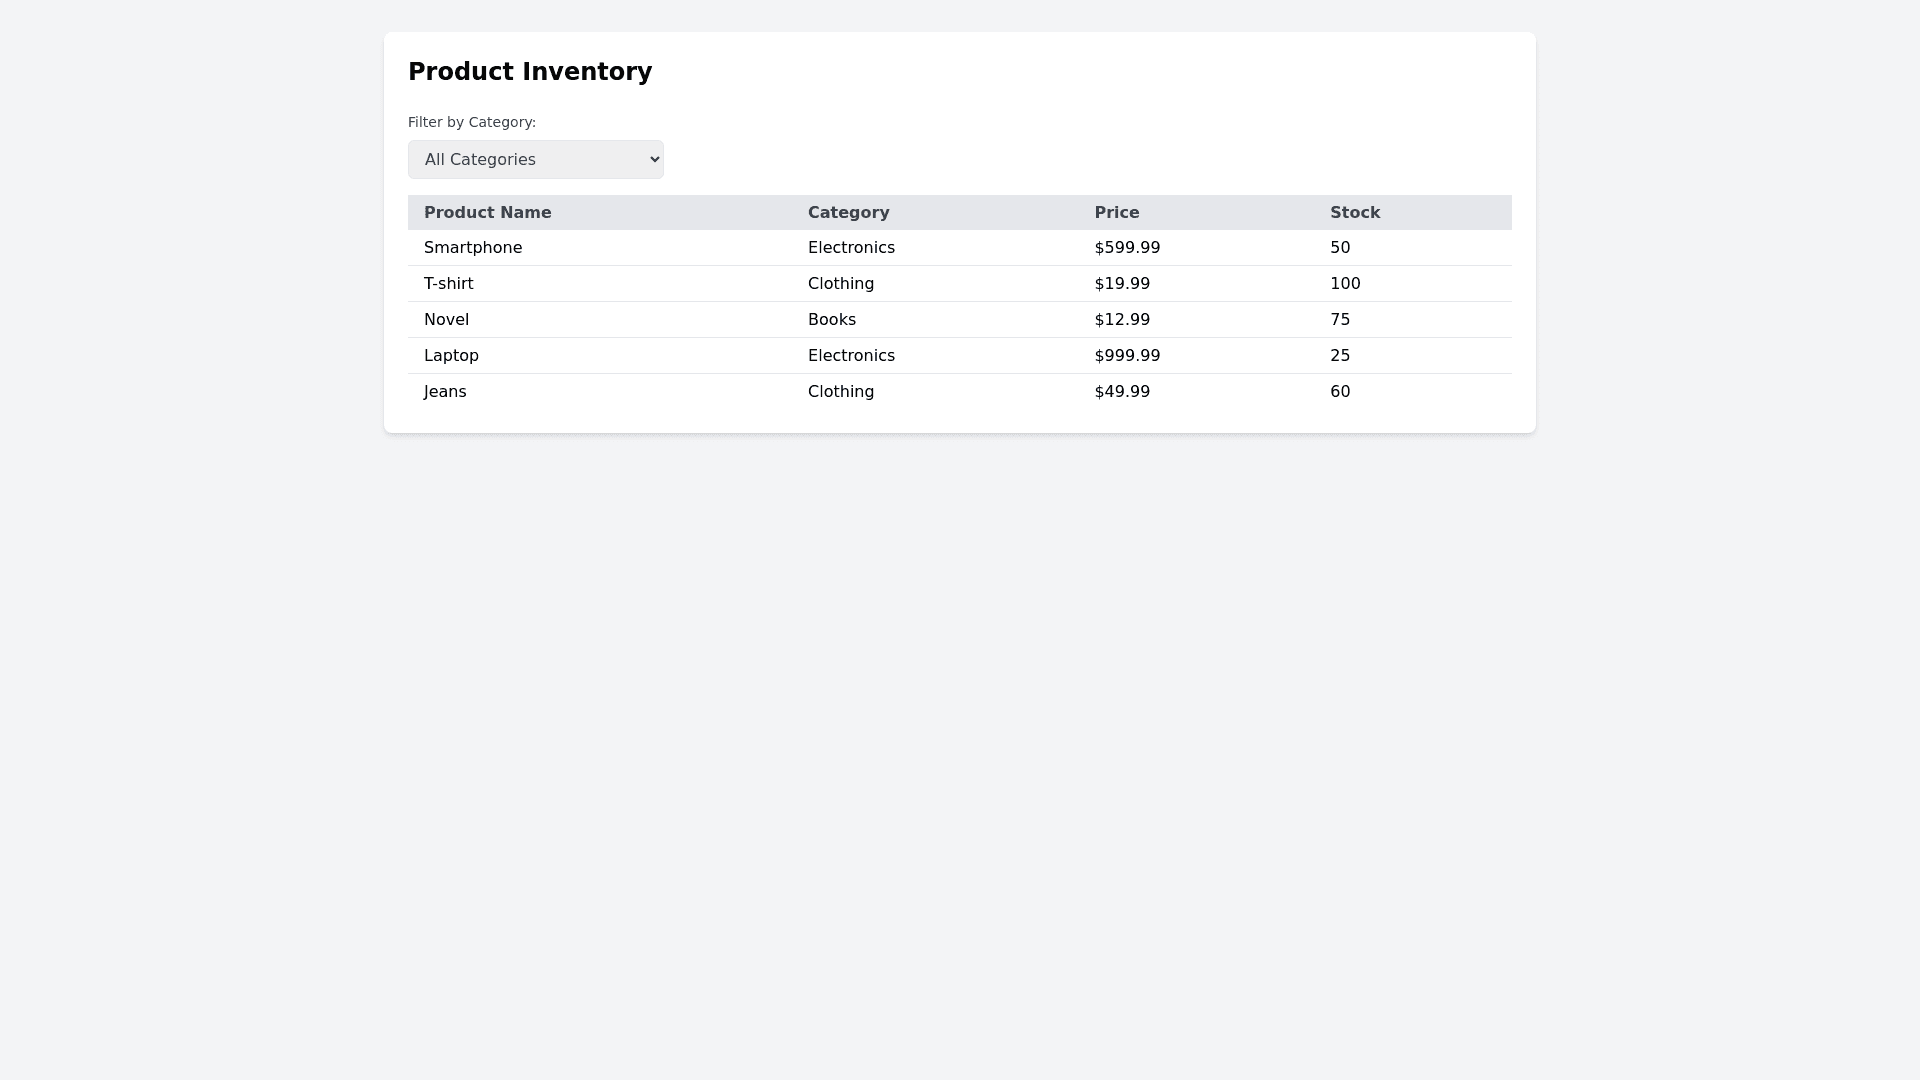Open the All Categories filter dropdown
Screen dimensions: 1920x1080
click(535, 160)
